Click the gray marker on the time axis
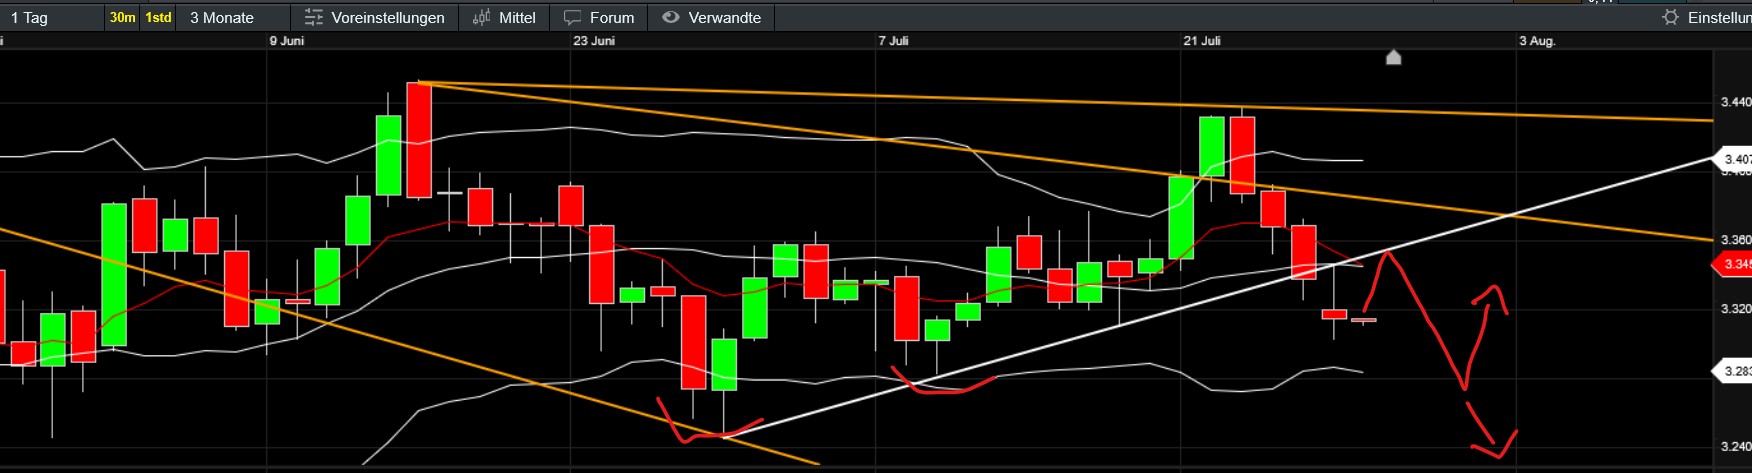 pyautogui.click(x=1393, y=57)
